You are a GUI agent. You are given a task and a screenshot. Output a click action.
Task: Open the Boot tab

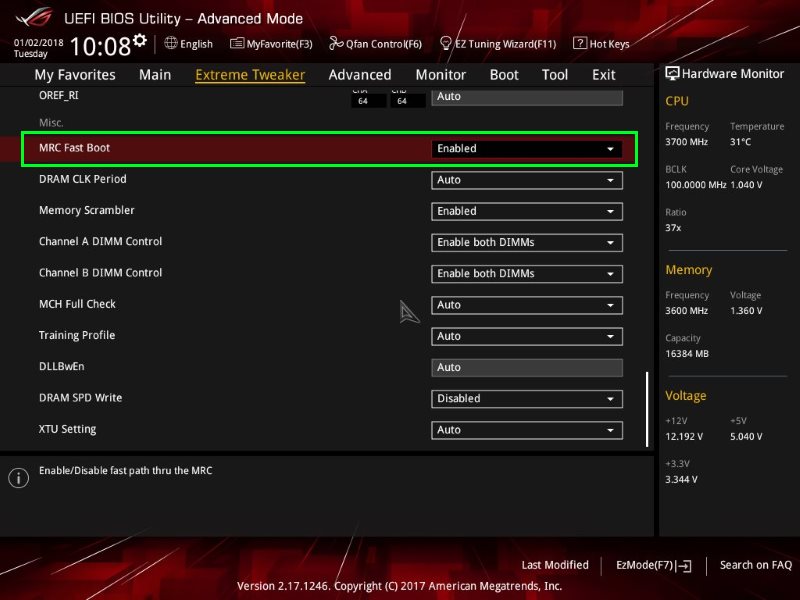coord(504,75)
